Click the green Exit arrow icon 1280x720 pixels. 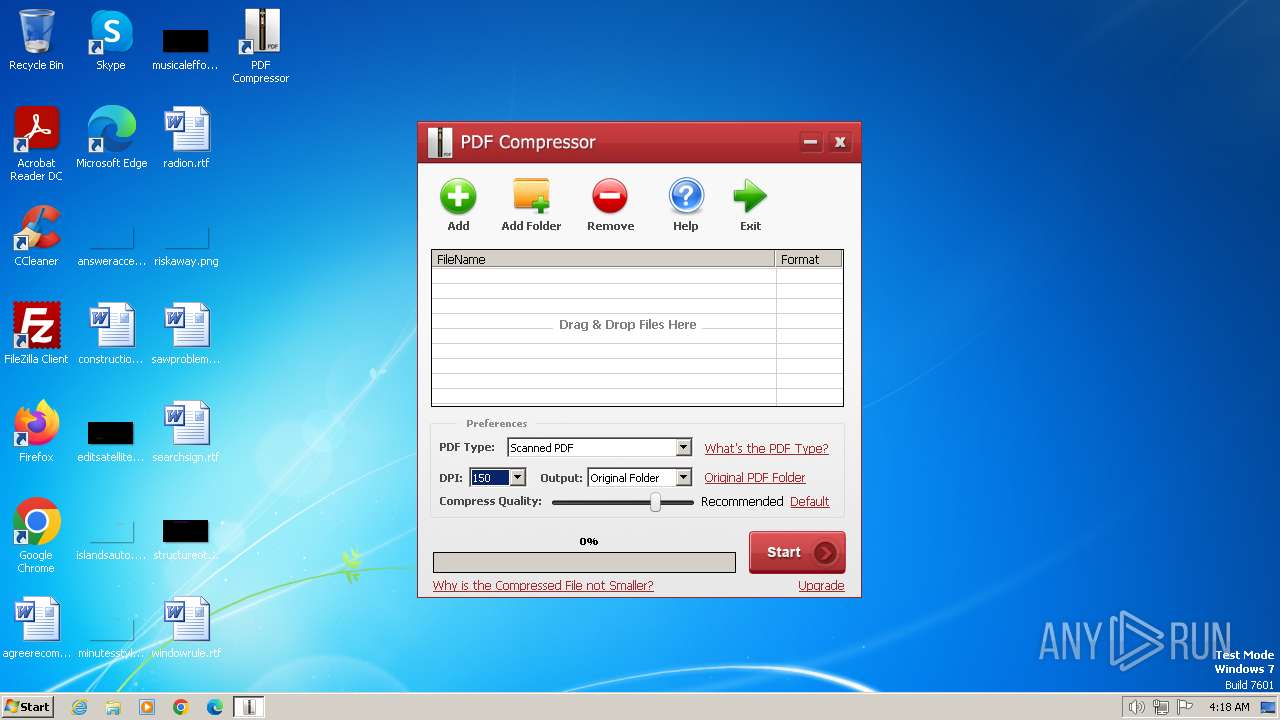tap(750, 196)
